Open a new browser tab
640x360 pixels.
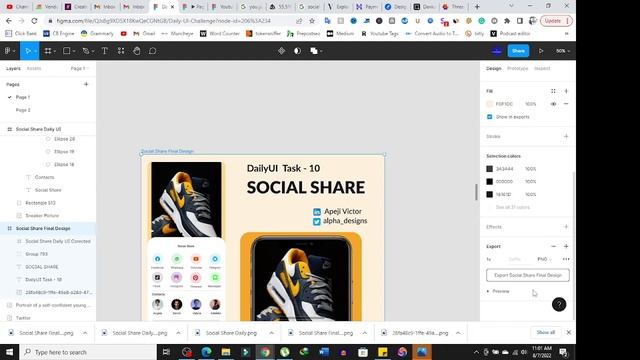pyautogui.click(x=477, y=7)
